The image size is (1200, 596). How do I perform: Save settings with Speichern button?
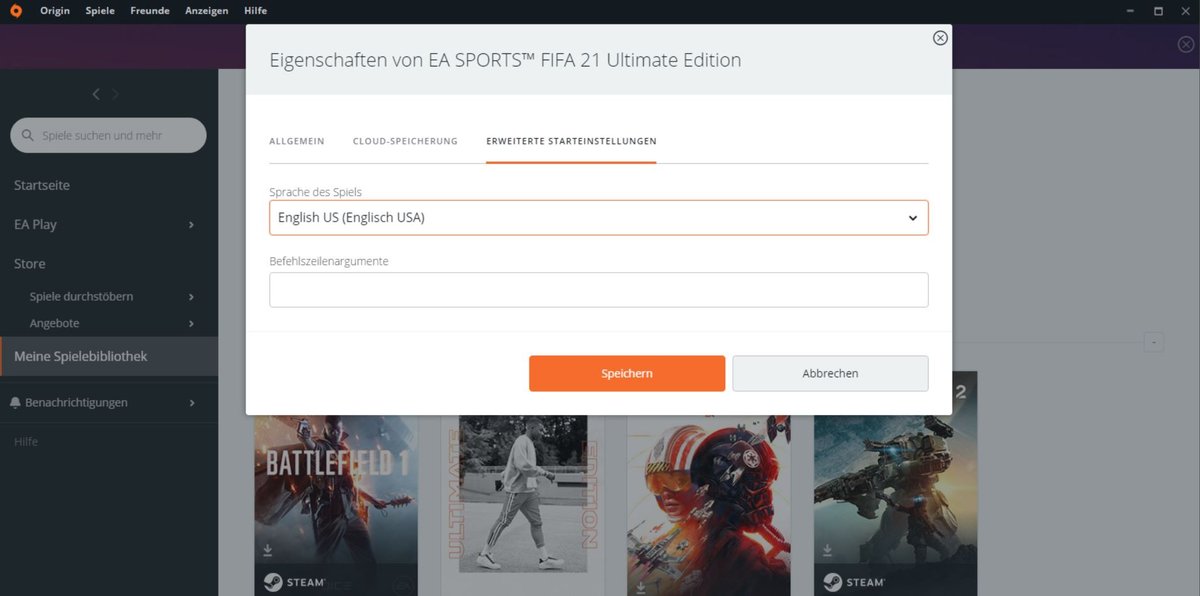pos(627,373)
